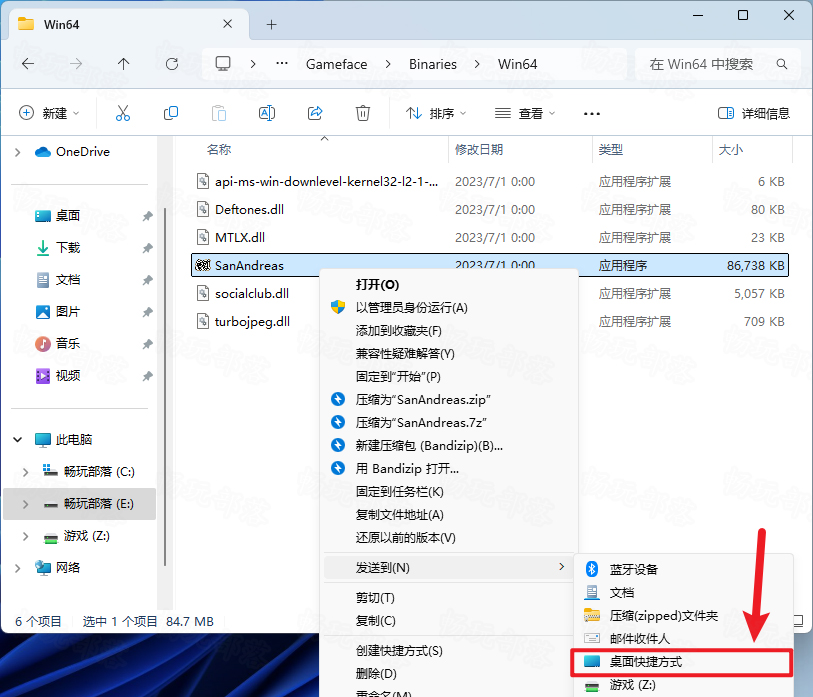This screenshot has width=813, height=697.
Task: Click the Deftones.dll file icon
Action: [x=203, y=209]
